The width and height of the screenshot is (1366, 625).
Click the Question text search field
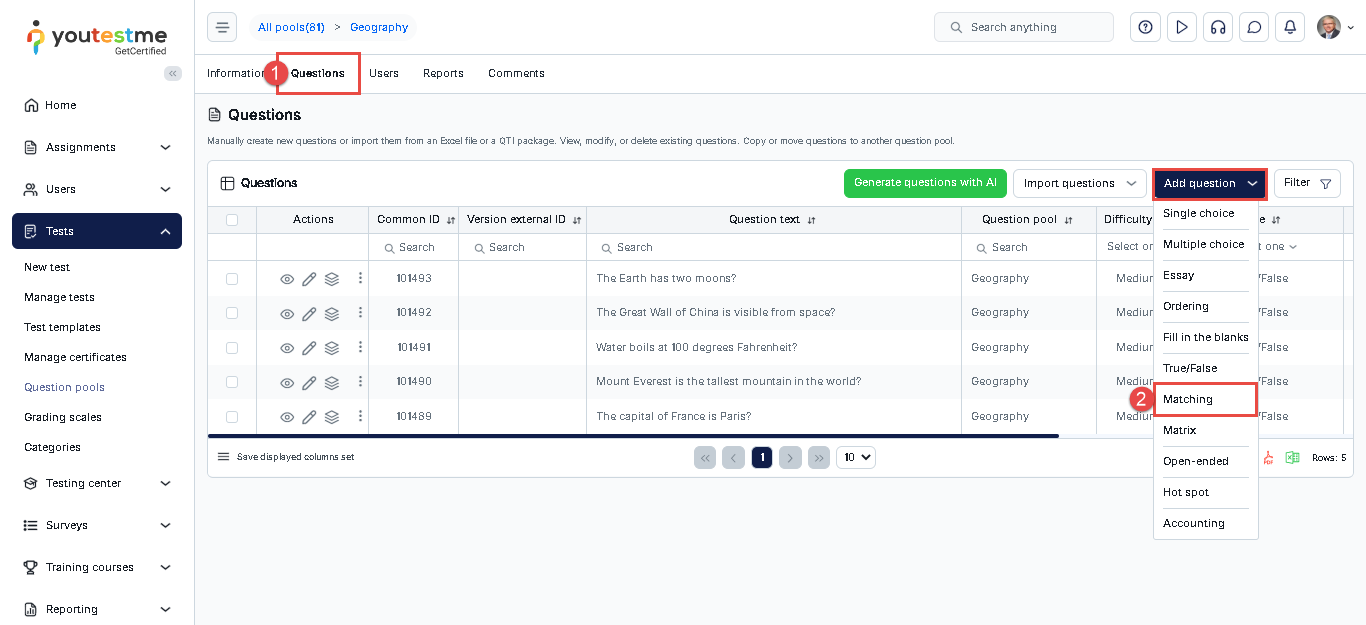[x=773, y=247]
